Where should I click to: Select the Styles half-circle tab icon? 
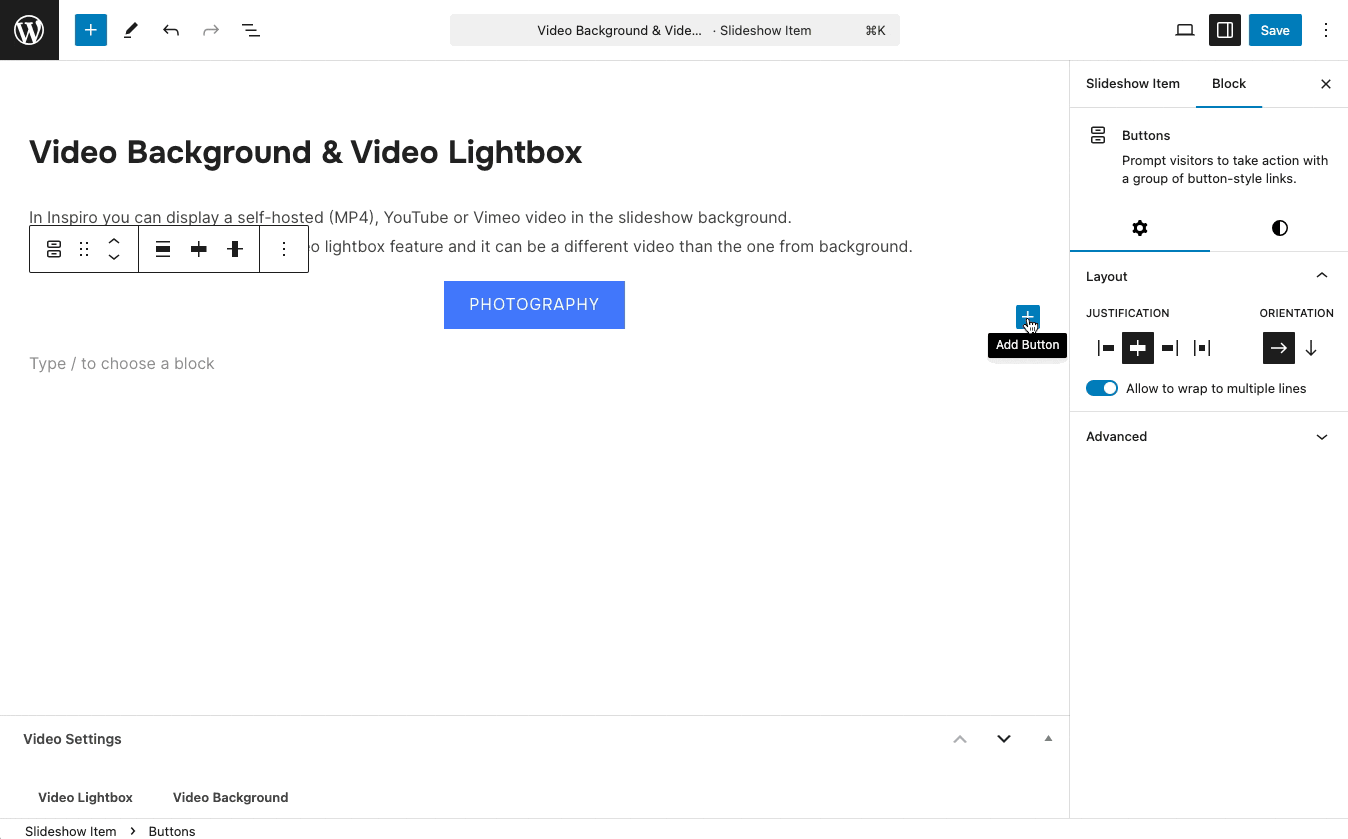point(1279,228)
